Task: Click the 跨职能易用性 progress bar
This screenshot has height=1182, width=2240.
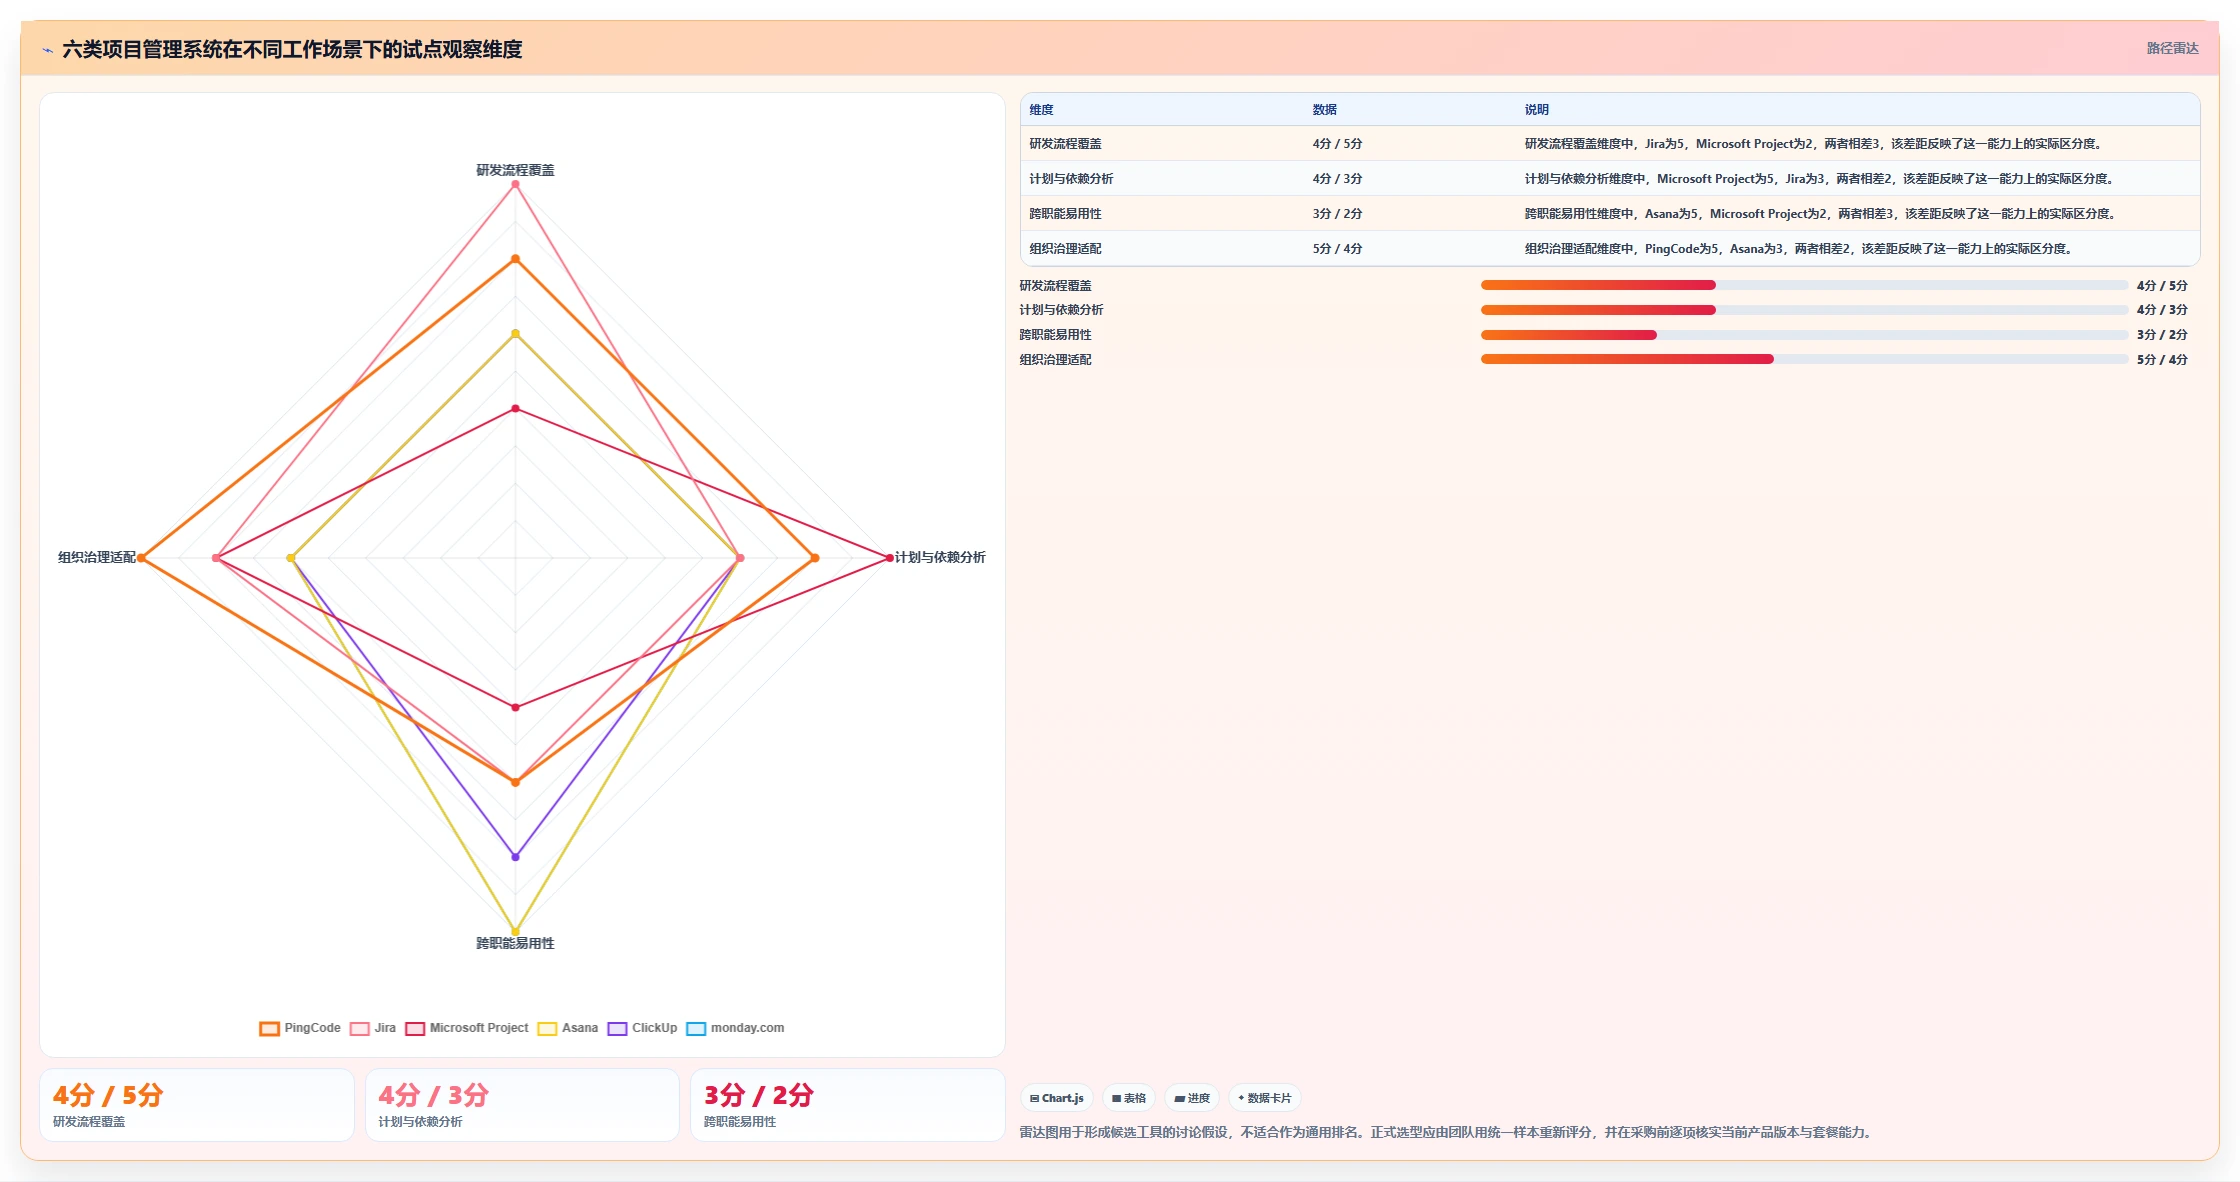Action: [x=1804, y=335]
